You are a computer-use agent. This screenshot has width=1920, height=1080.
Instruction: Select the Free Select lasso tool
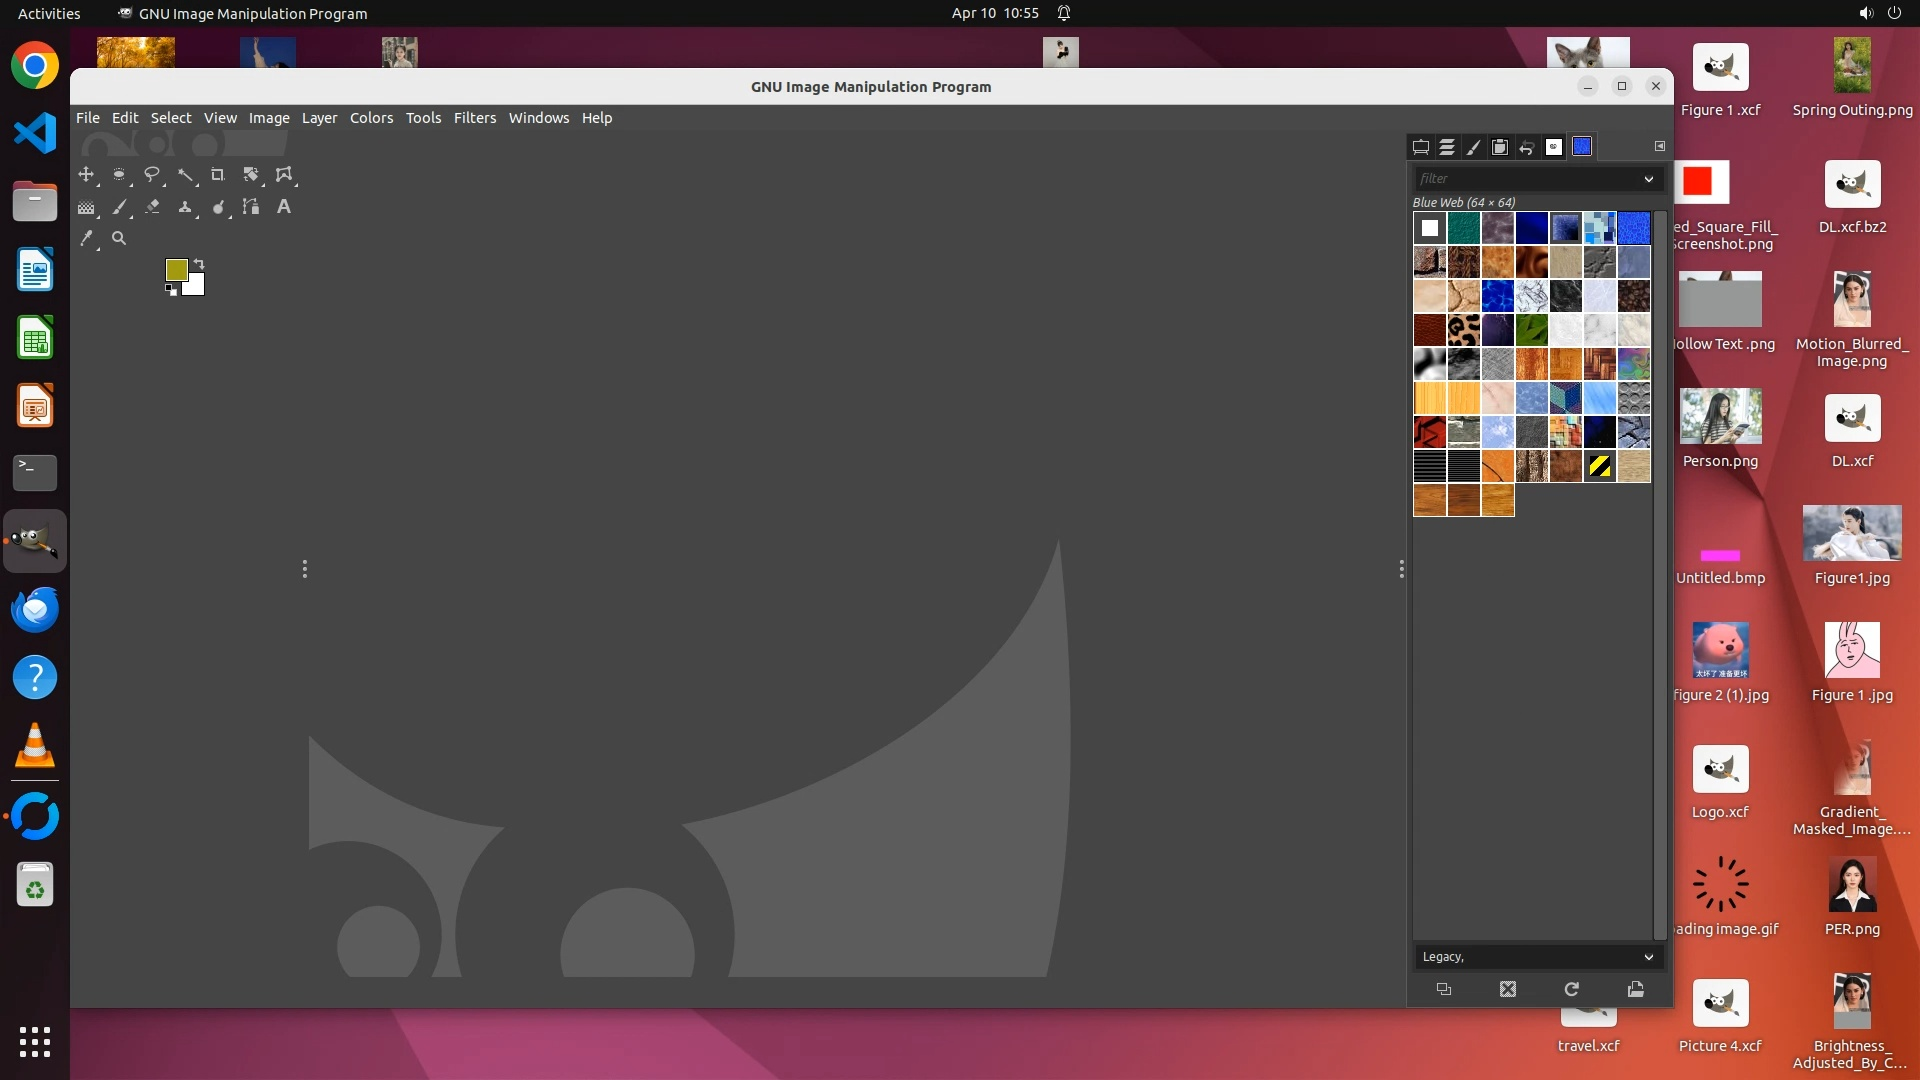(x=152, y=174)
